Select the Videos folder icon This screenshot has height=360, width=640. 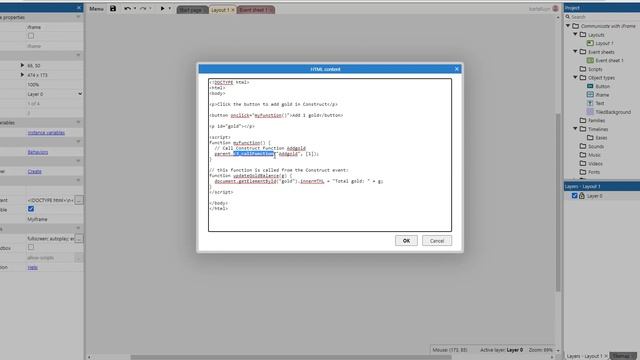[583, 163]
